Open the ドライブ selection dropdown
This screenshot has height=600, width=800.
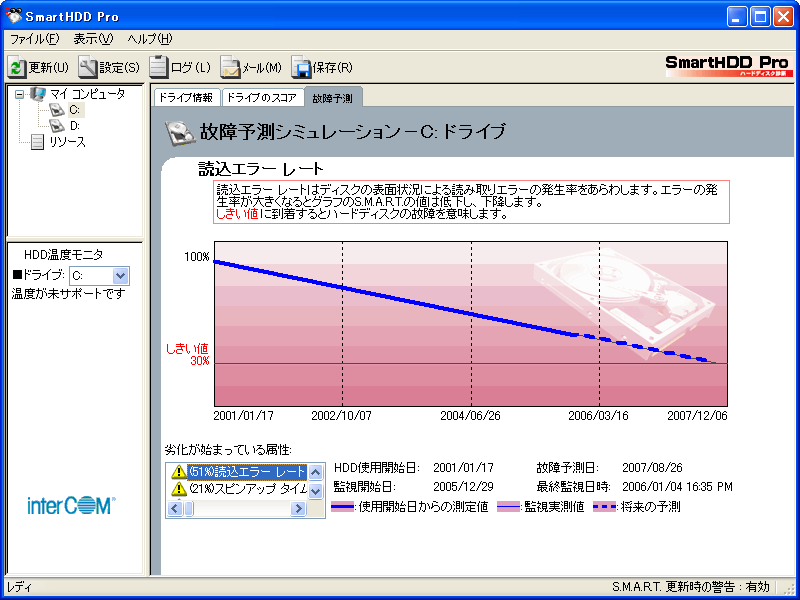(120, 276)
